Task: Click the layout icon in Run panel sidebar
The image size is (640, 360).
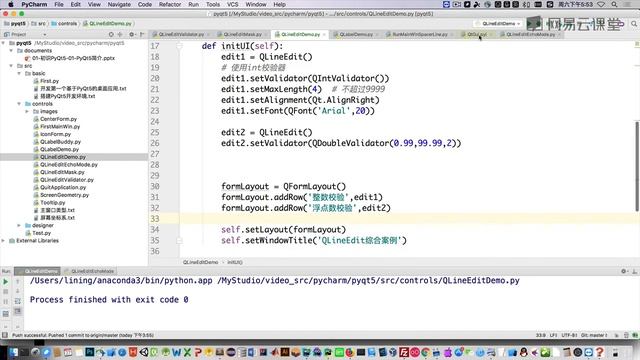Action: [x=6, y=314]
